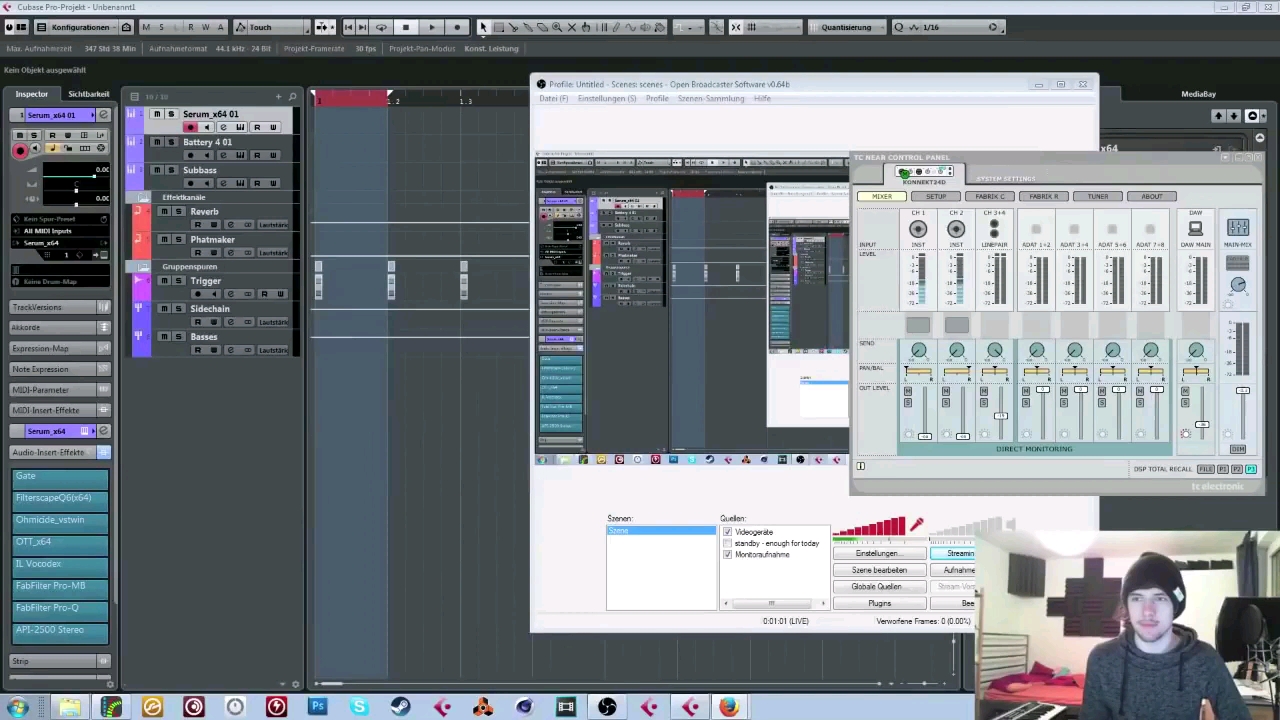This screenshot has height=720, width=1280.
Task: Open the Konfigurationen workspace dropdown
Action: pos(82,27)
